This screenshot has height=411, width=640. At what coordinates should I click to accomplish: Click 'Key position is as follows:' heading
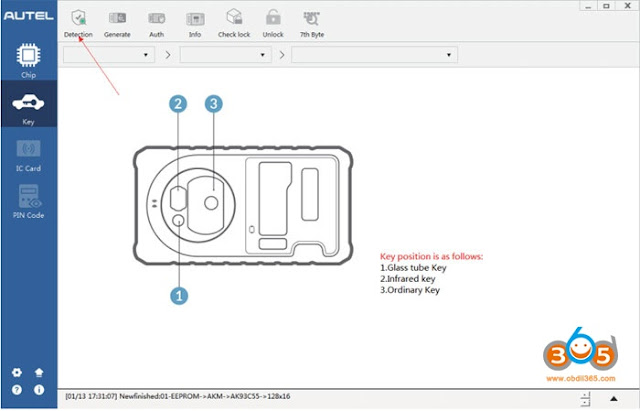431,256
